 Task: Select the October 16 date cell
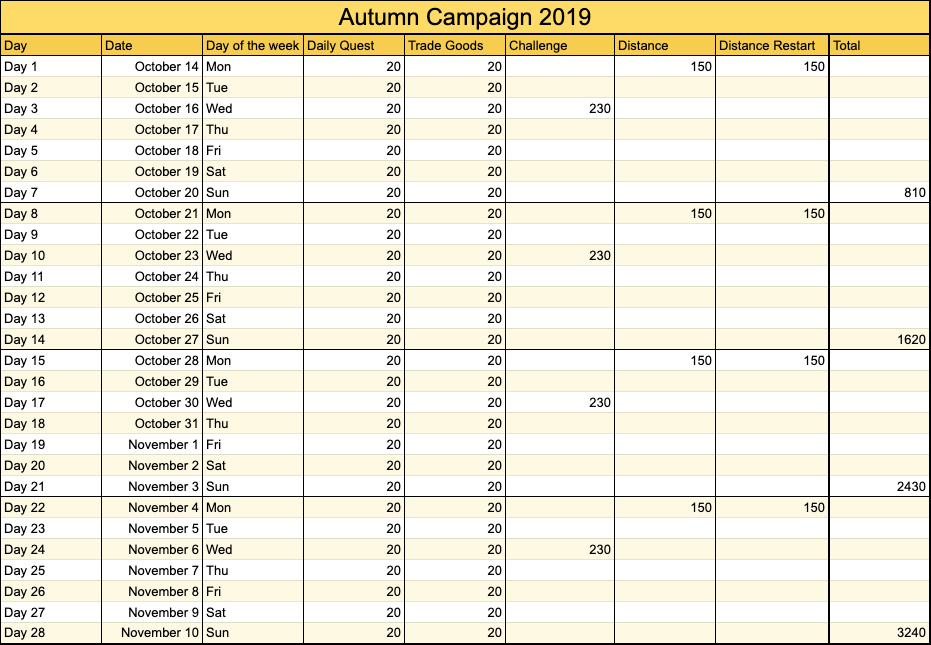pyautogui.click(x=152, y=109)
